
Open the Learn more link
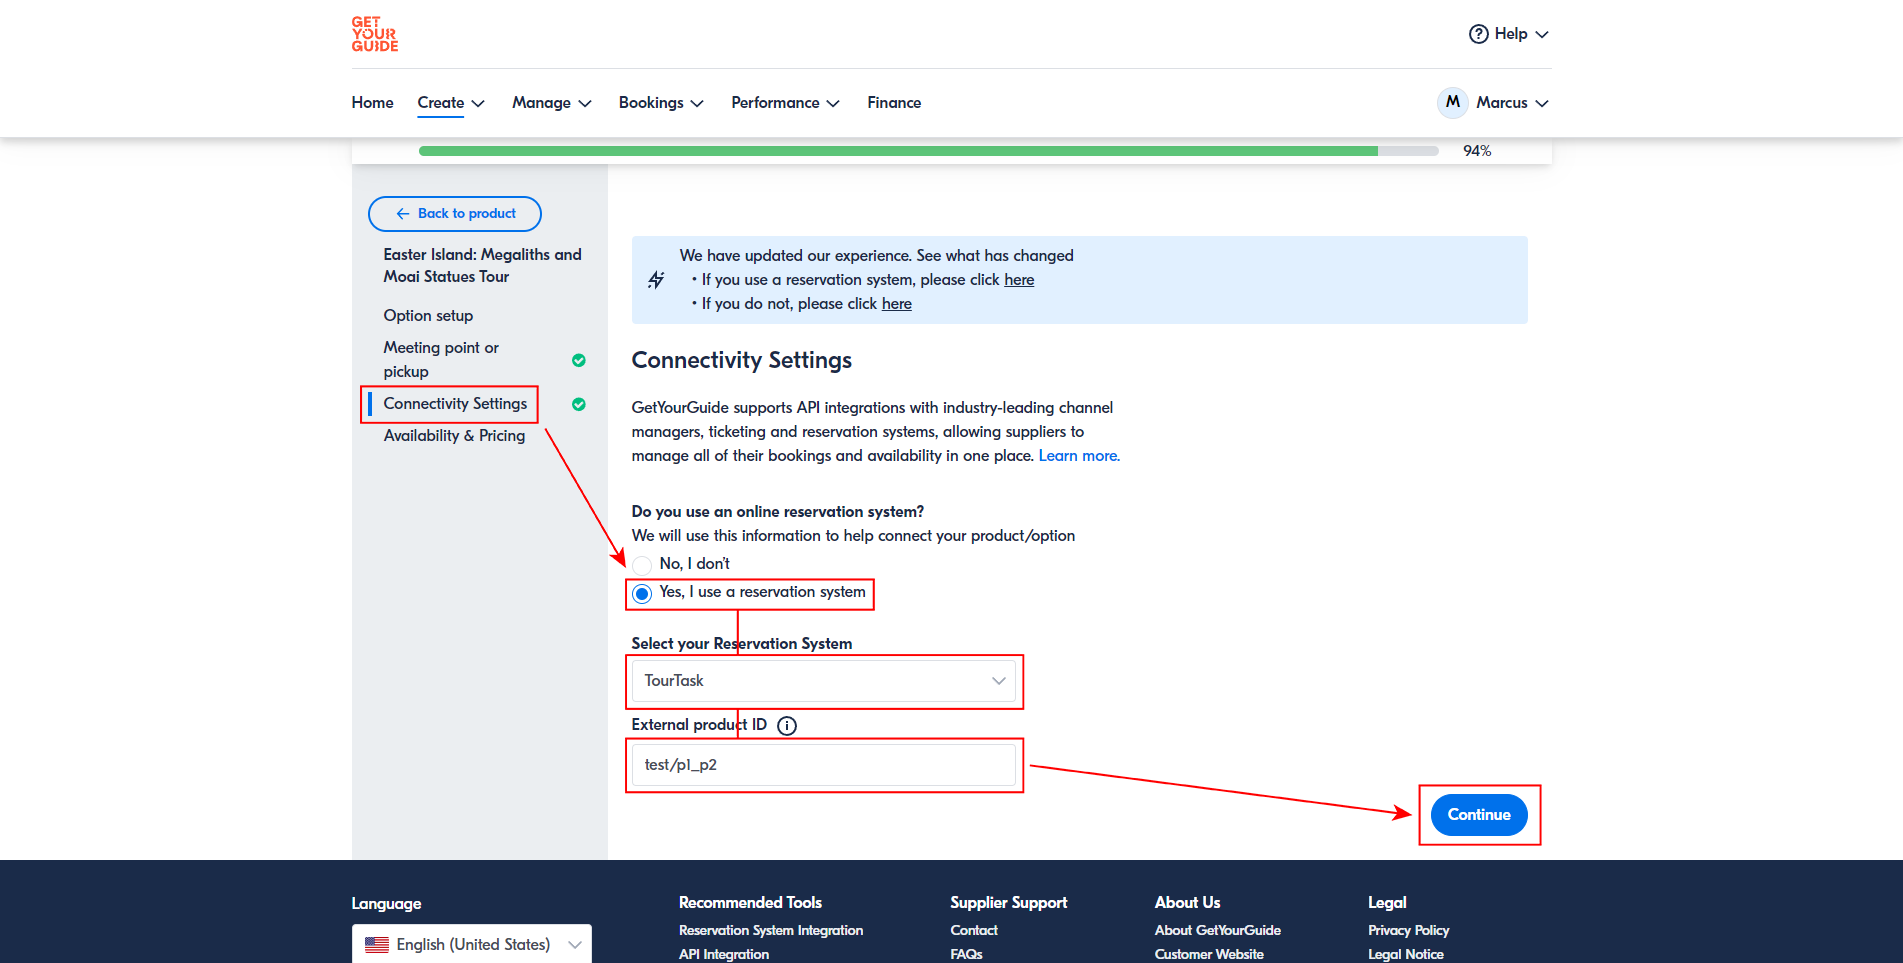(1078, 456)
